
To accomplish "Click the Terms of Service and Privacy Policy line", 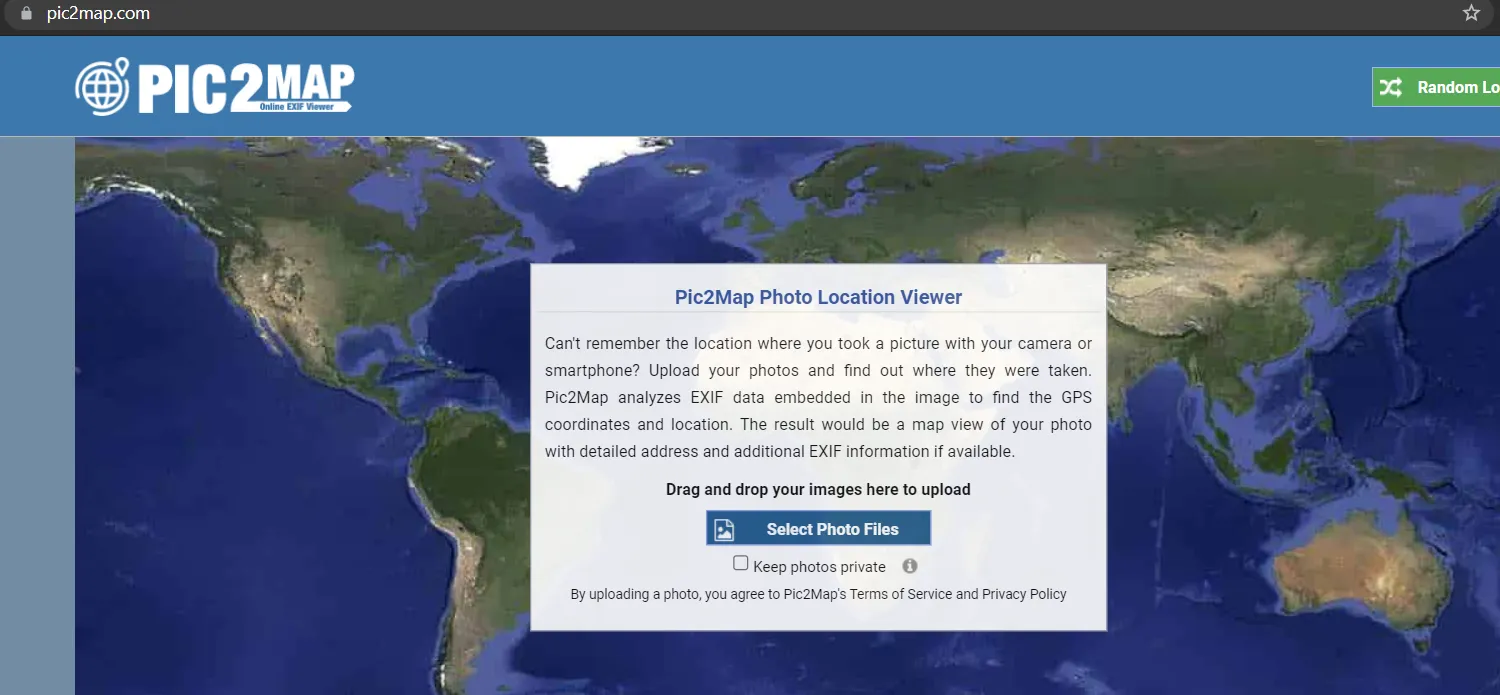I will click(818, 594).
